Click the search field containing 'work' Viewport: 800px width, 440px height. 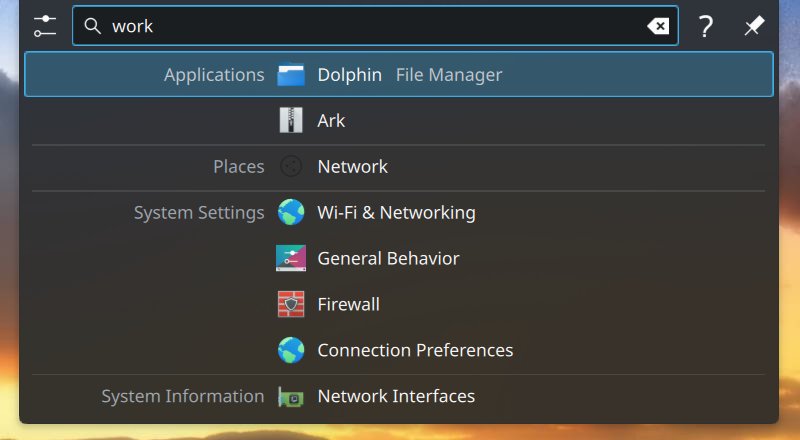click(x=370, y=27)
